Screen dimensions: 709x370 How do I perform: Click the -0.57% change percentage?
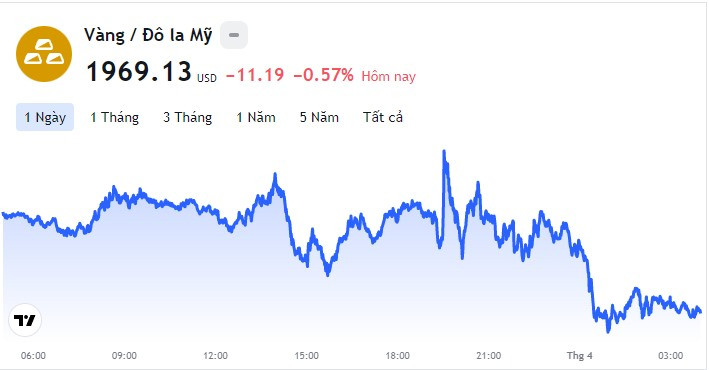point(323,75)
